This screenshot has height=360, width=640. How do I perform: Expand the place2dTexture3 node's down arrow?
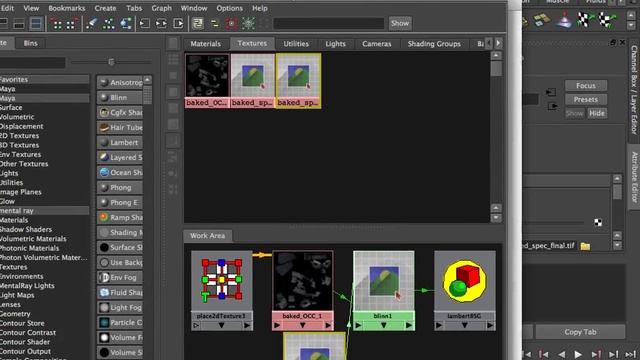pyautogui.click(x=221, y=325)
